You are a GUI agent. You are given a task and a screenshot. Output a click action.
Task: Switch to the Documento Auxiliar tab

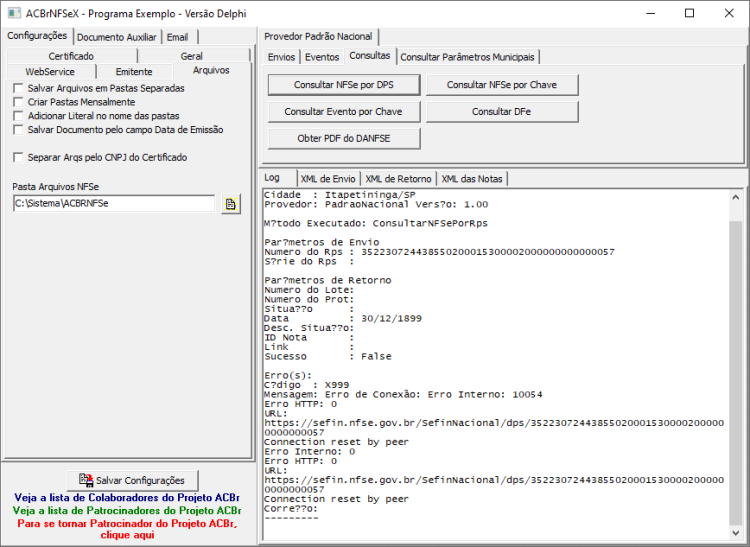pyautogui.click(x=117, y=37)
